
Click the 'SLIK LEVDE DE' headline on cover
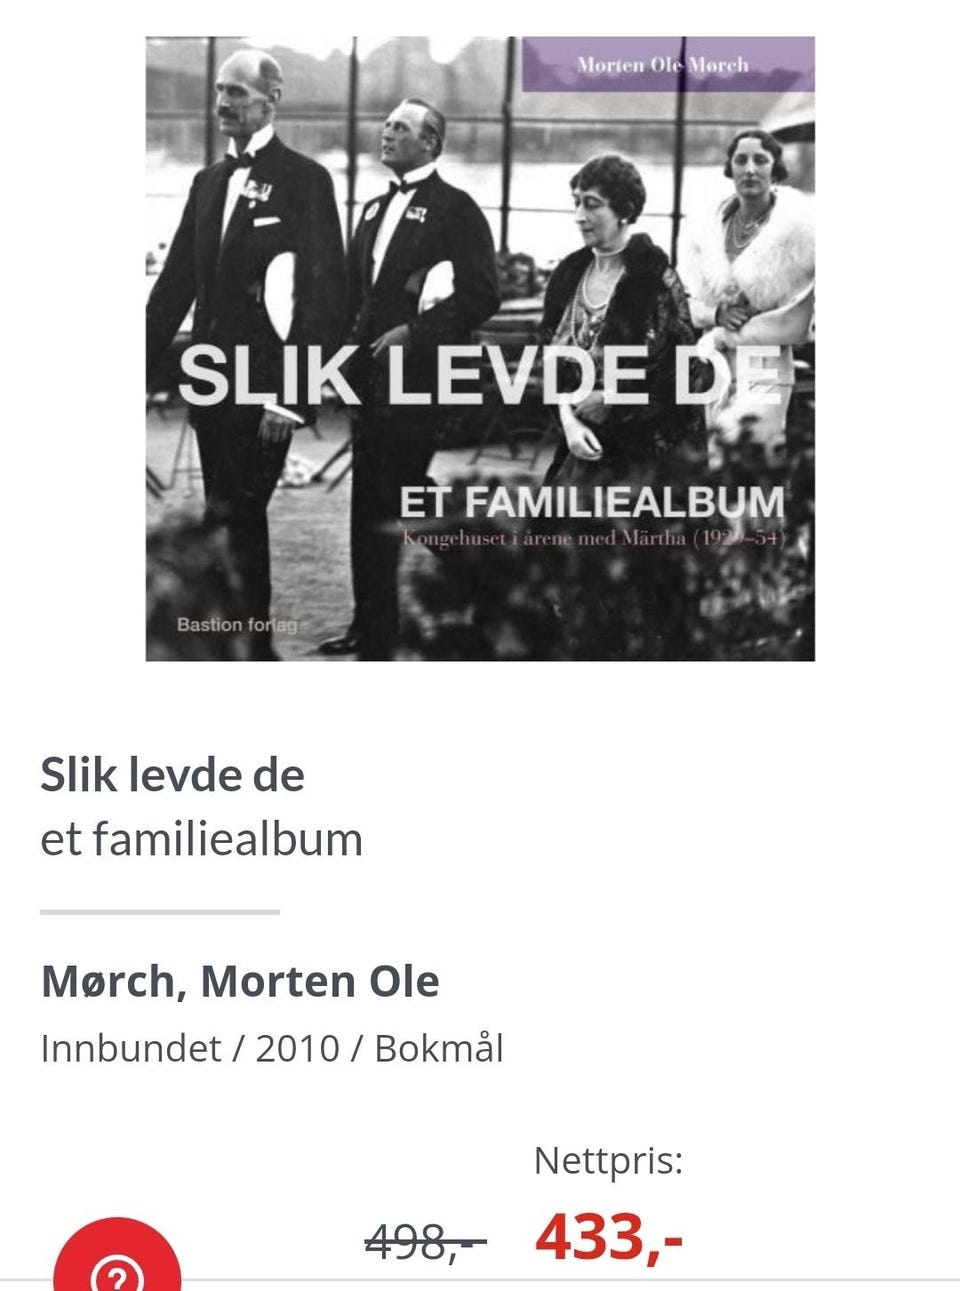(x=479, y=375)
